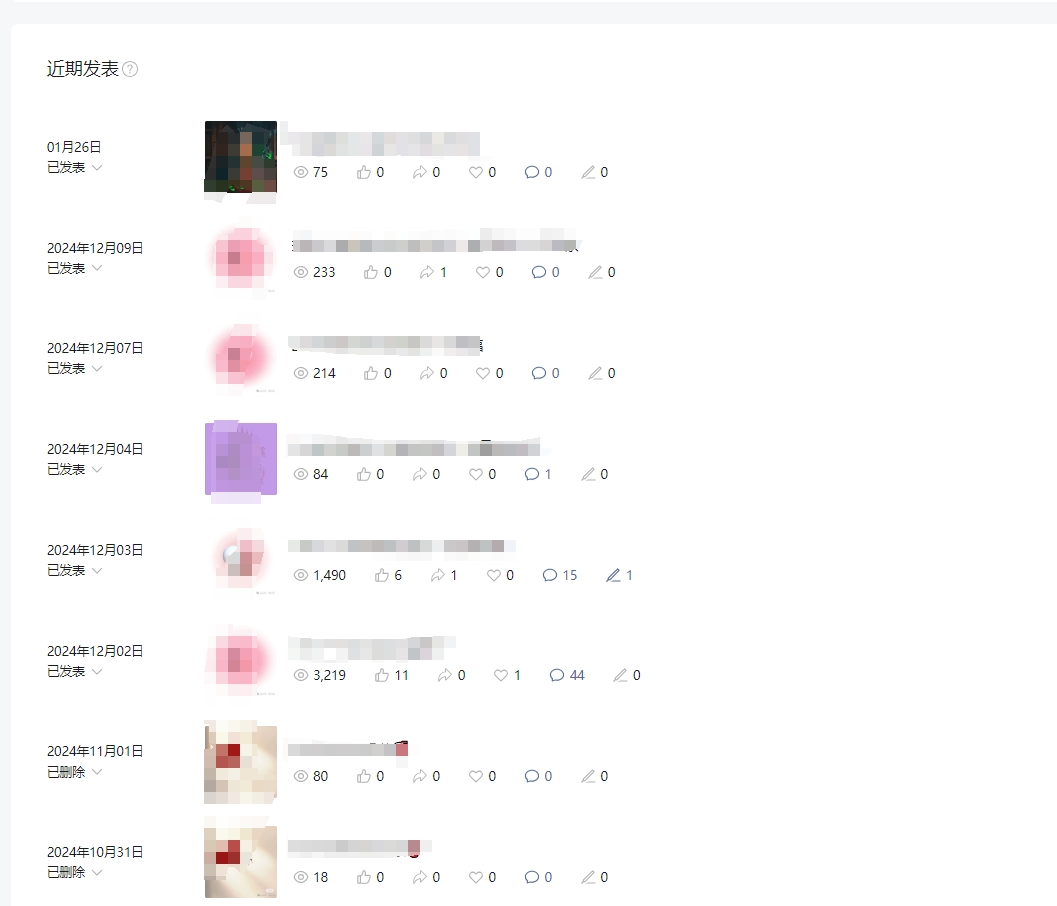Click the pencil edit icon on the 12月03日 post
1057x906 pixels.
pyautogui.click(x=613, y=576)
